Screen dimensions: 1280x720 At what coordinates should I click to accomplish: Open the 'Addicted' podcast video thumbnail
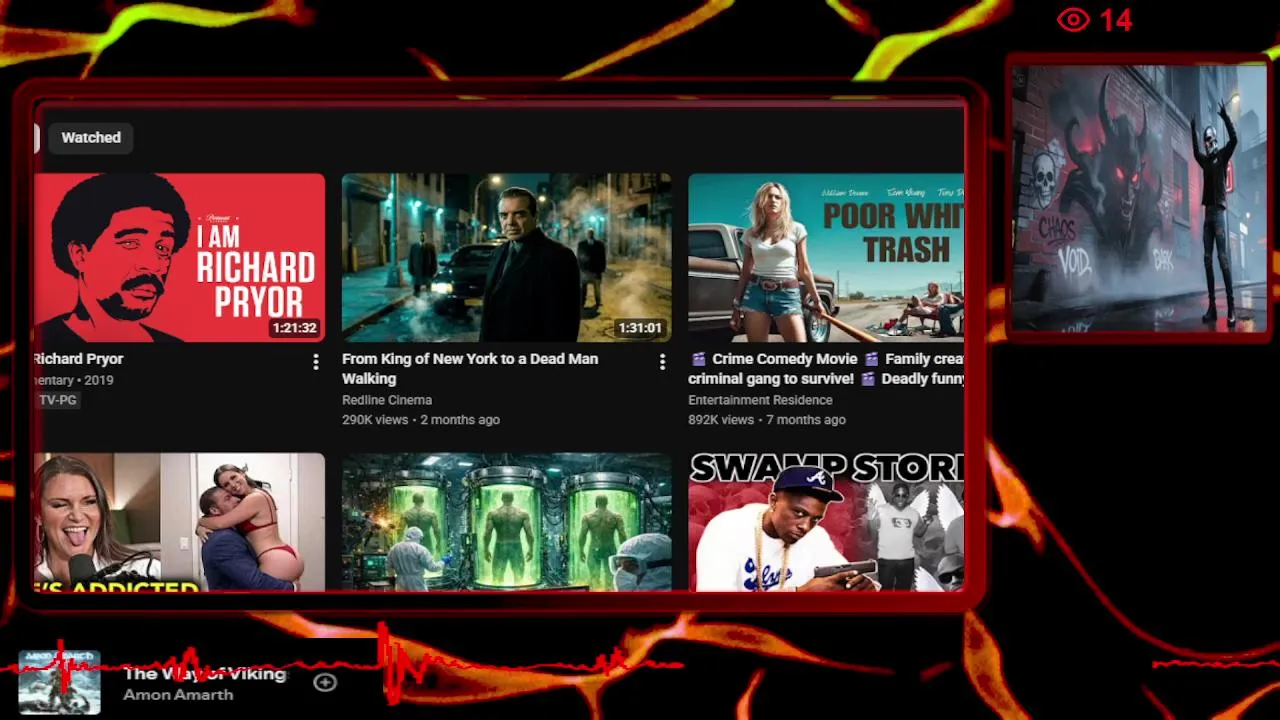click(179, 522)
